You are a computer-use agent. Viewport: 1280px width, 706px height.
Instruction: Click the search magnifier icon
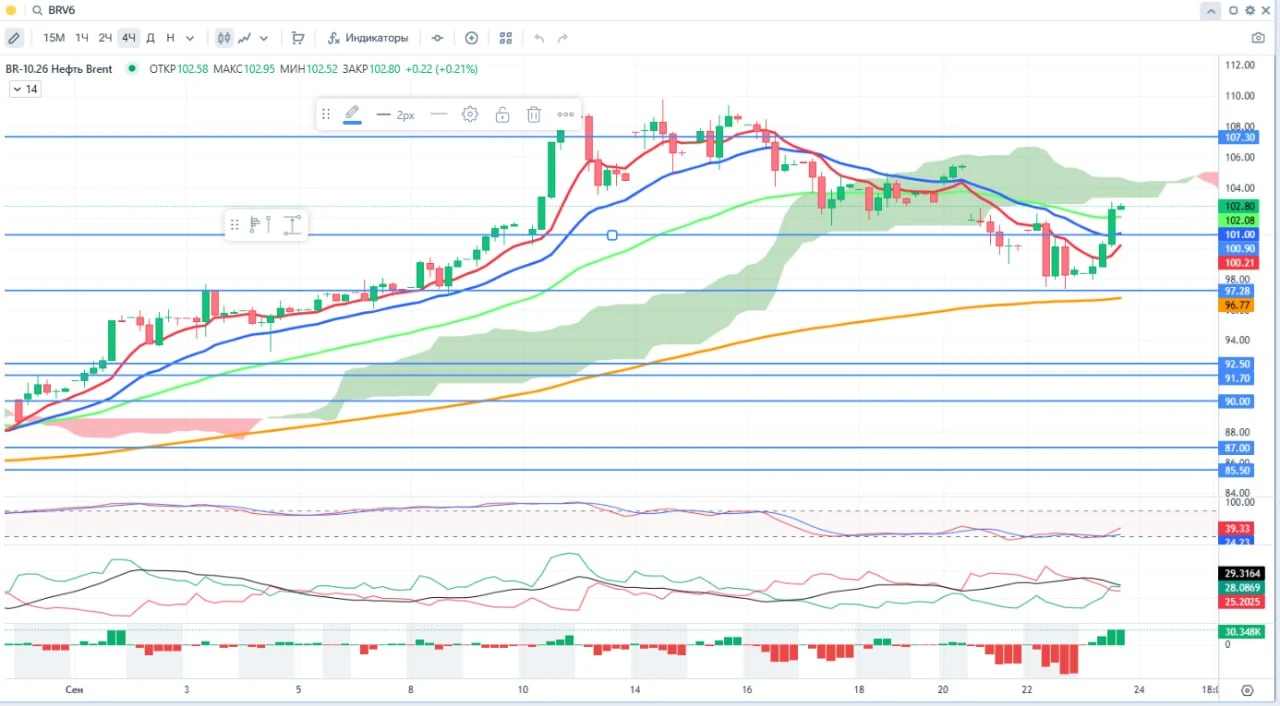(36, 10)
